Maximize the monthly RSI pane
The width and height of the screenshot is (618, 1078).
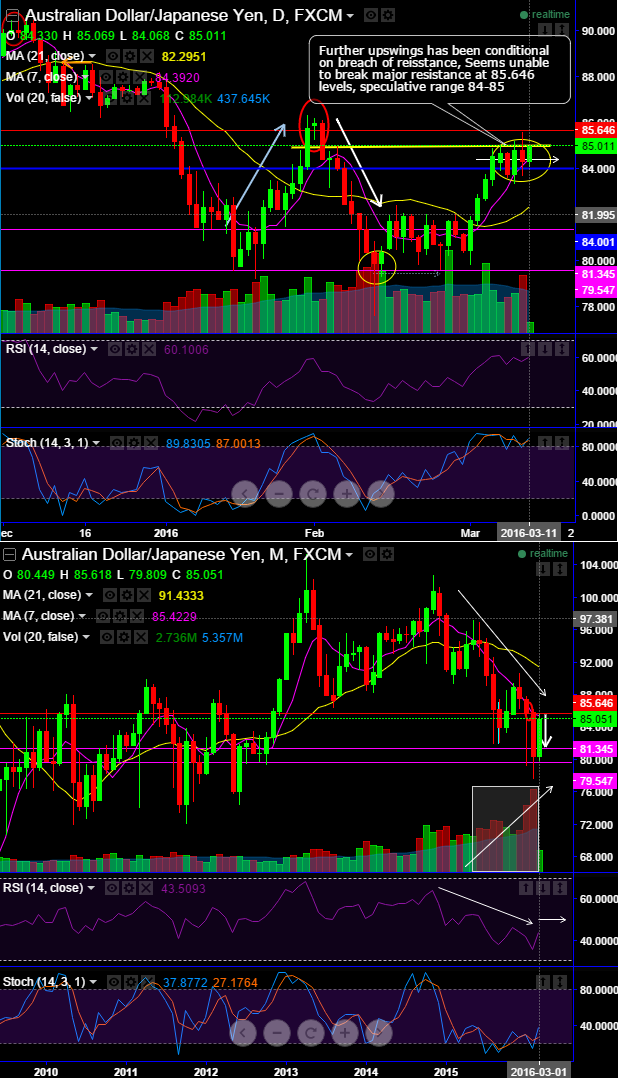pos(562,888)
